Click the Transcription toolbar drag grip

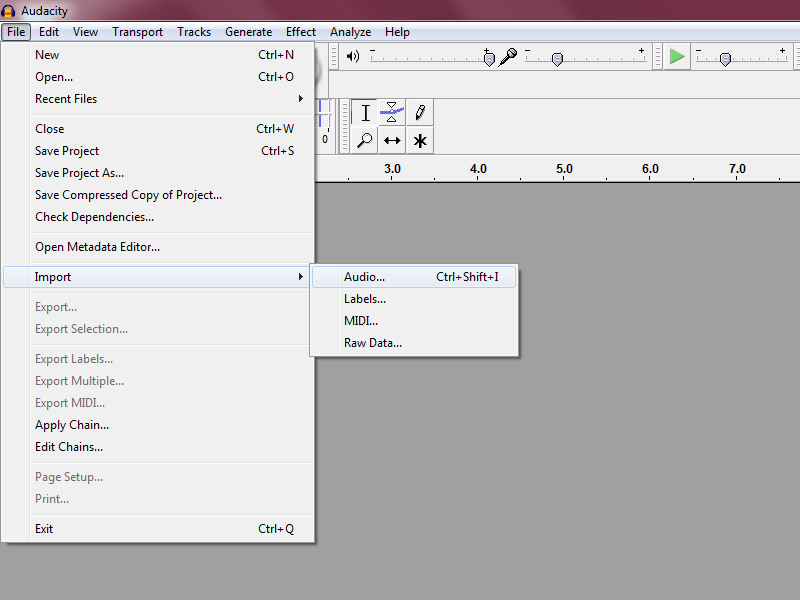658,56
